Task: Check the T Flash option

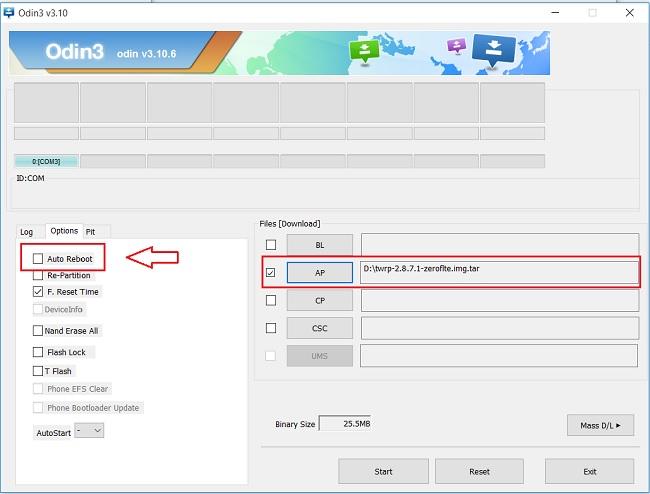Action: (38, 371)
